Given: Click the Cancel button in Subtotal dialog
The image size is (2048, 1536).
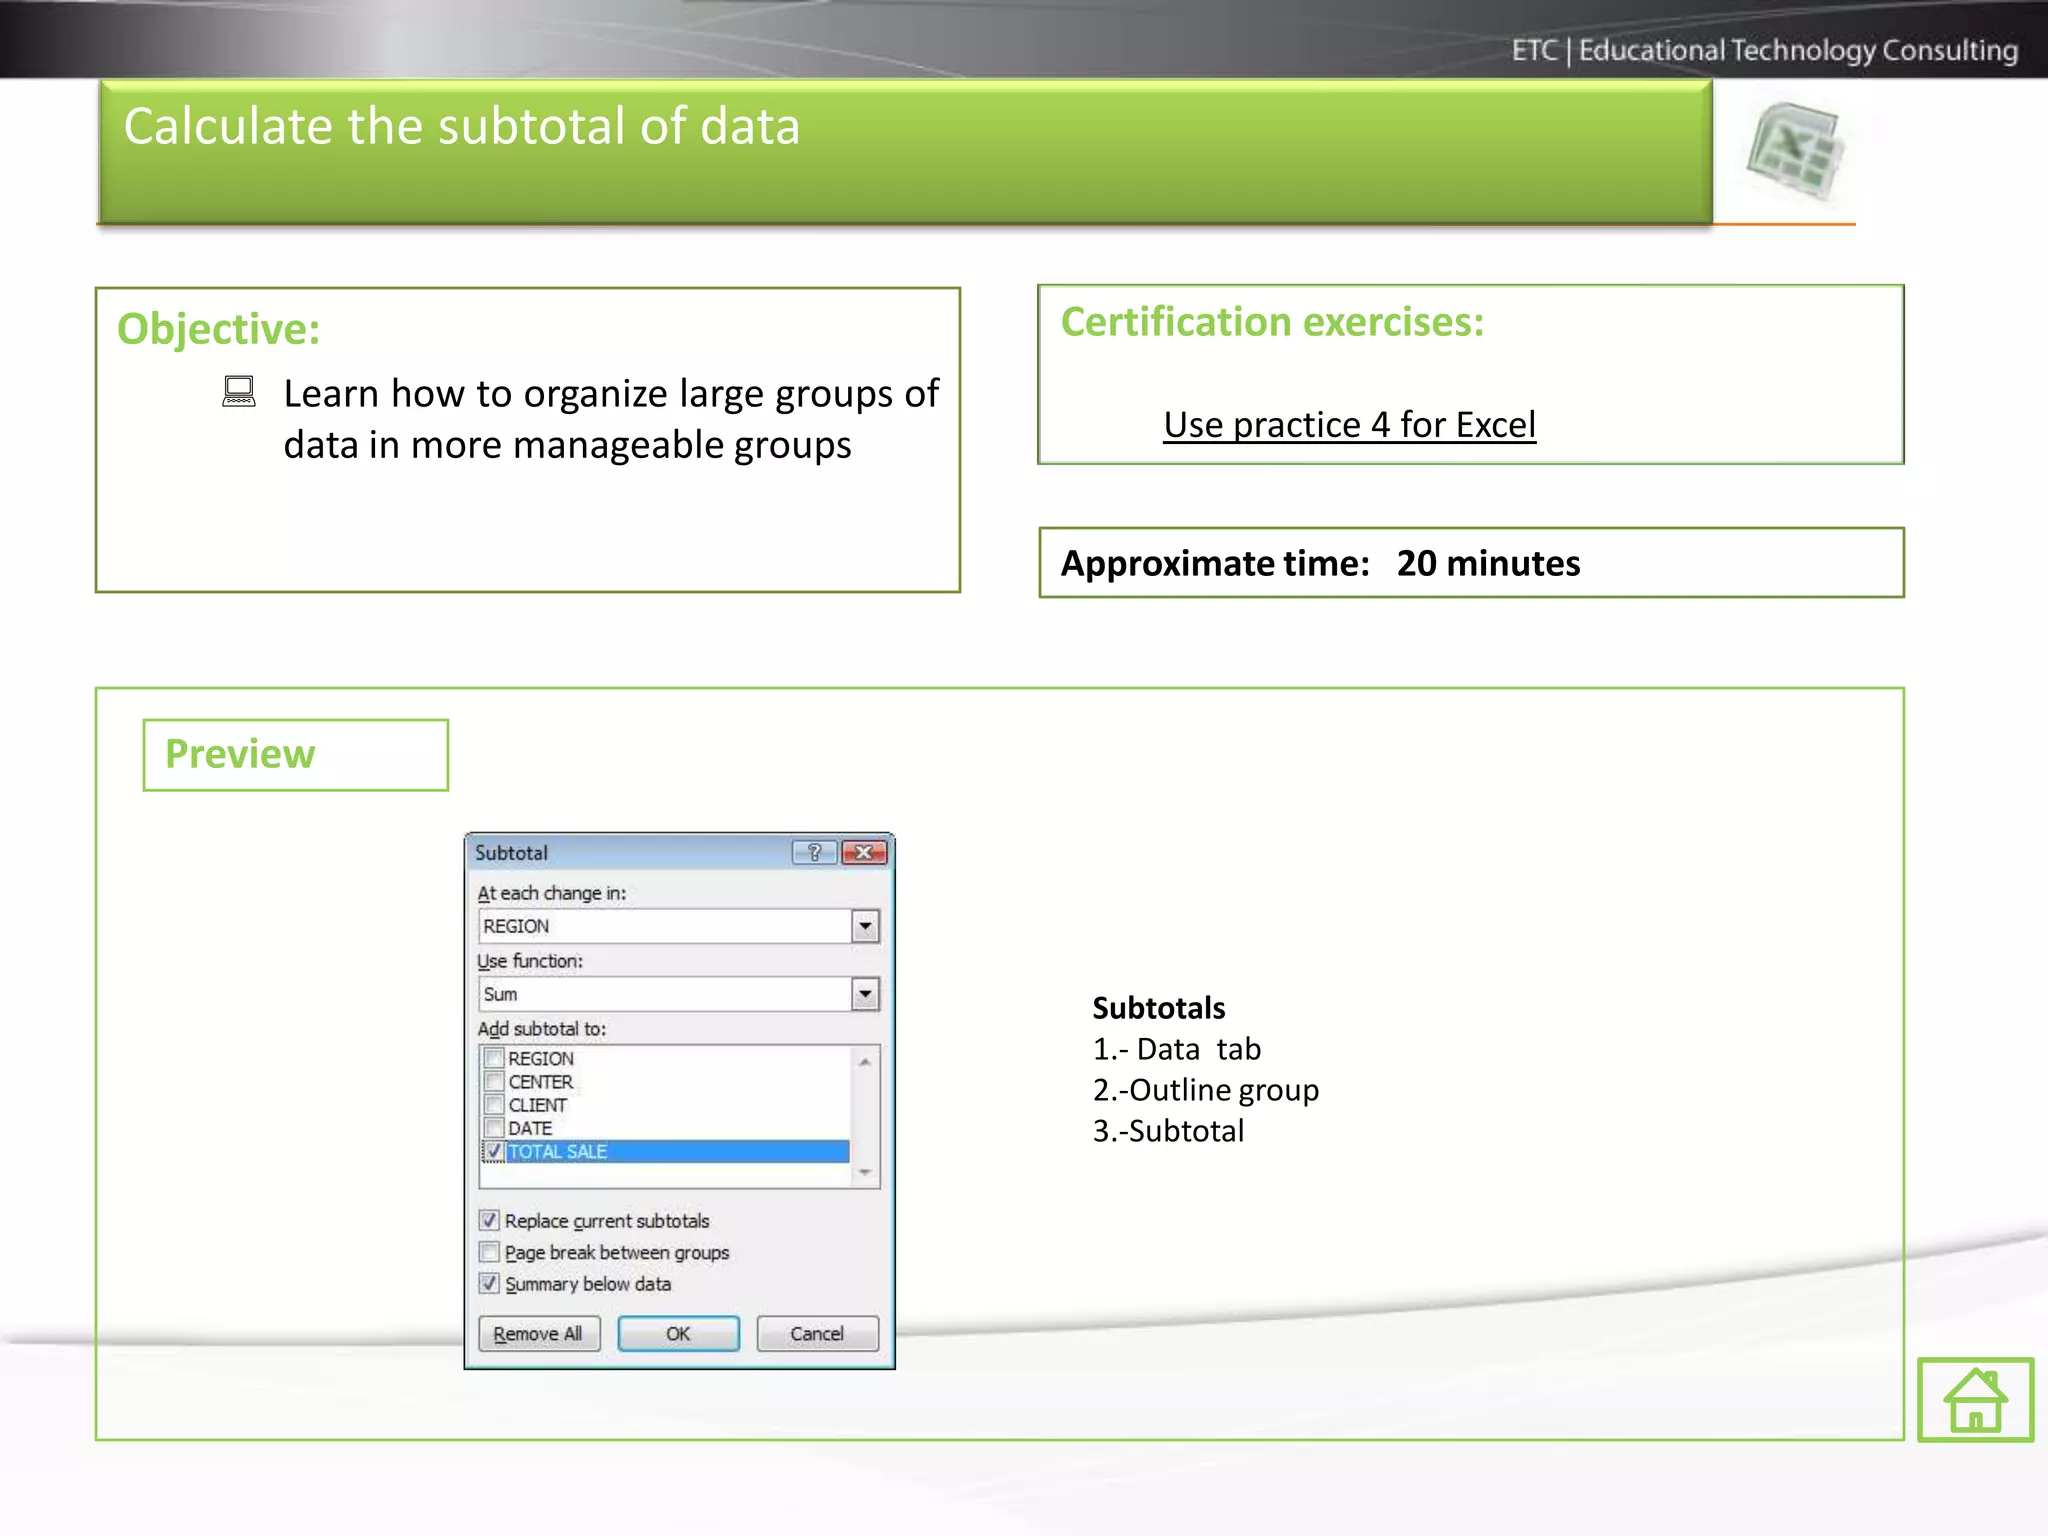Looking at the screenshot, I should (x=817, y=1334).
